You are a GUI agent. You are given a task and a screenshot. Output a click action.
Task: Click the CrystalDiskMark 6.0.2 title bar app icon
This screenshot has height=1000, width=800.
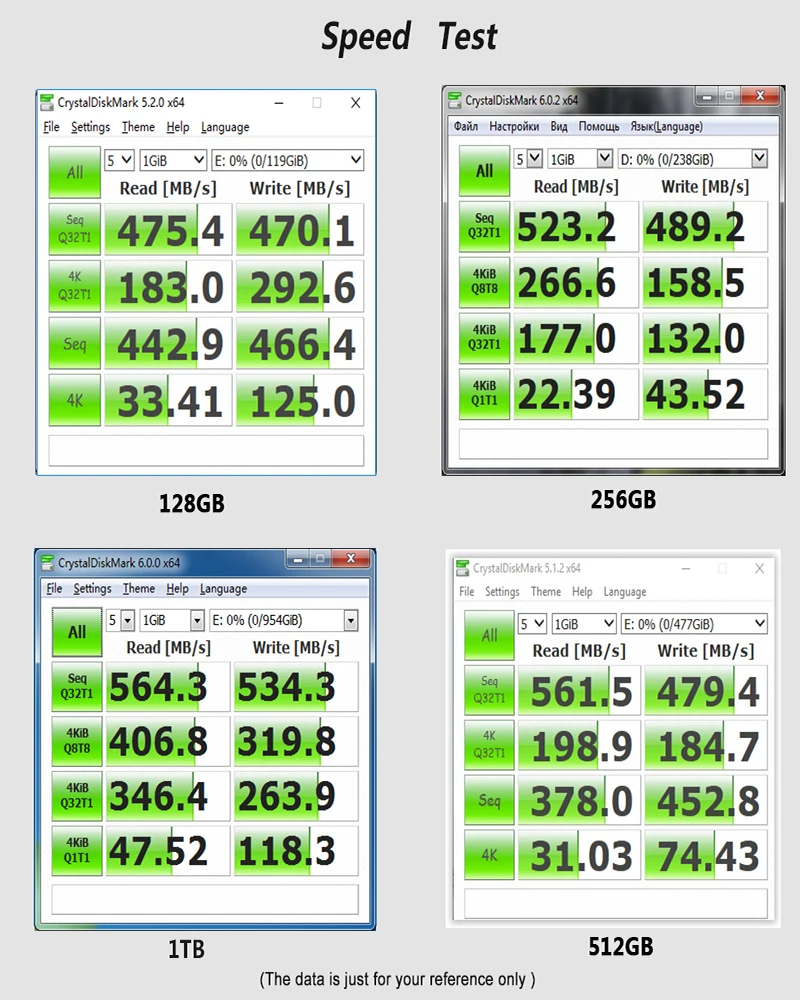point(454,100)
